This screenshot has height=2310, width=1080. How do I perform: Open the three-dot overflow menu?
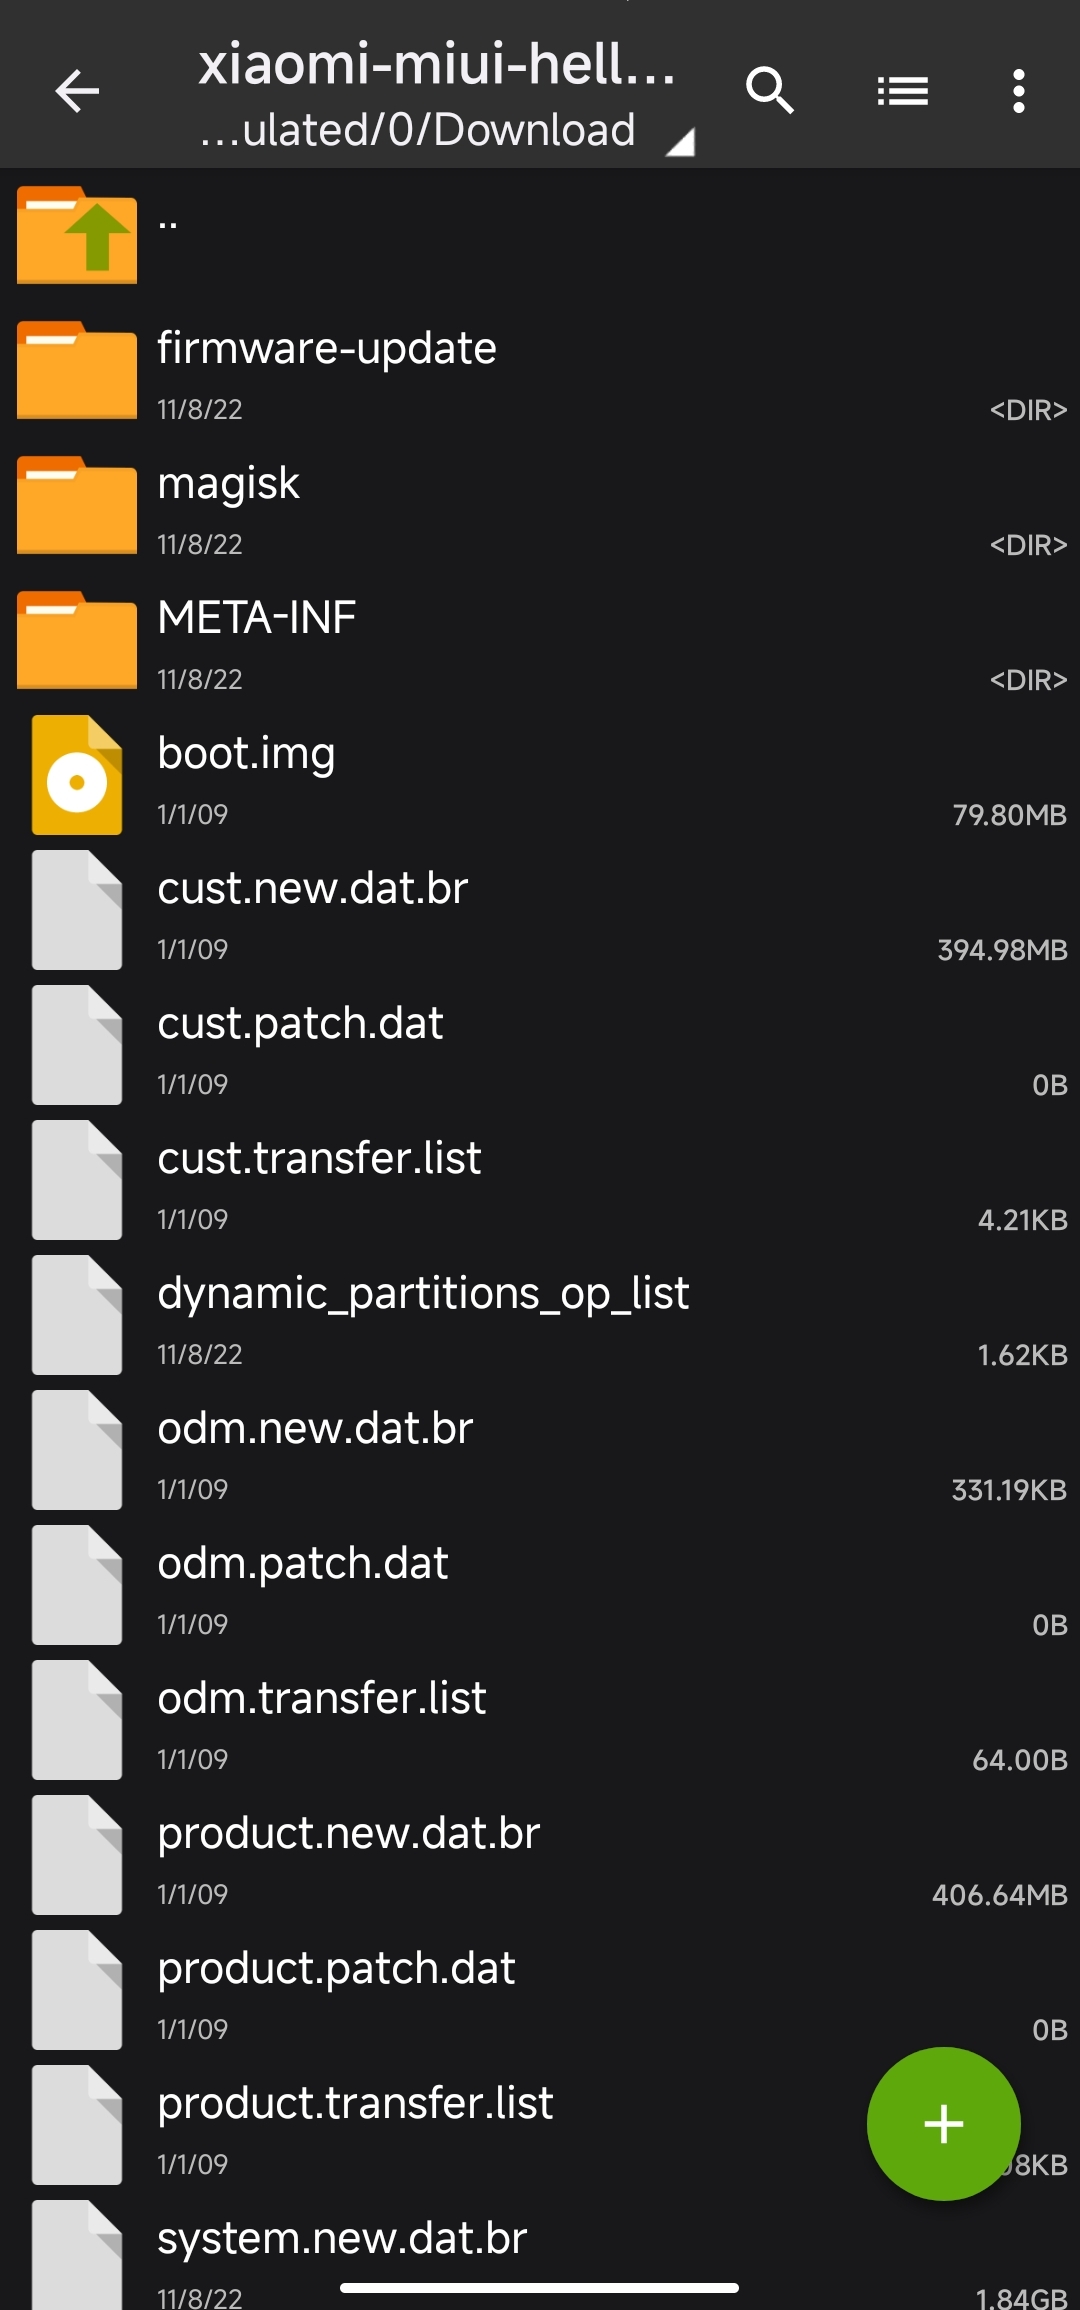pos(1018,91)
